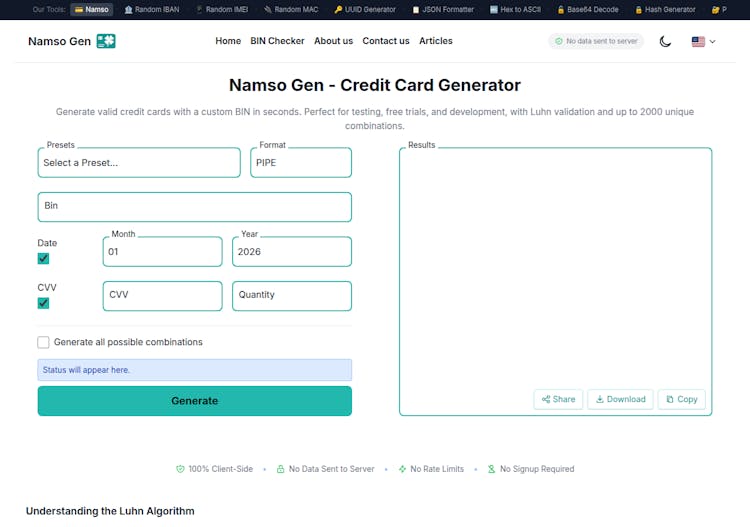Click the Bin input field

click(195, 207)
